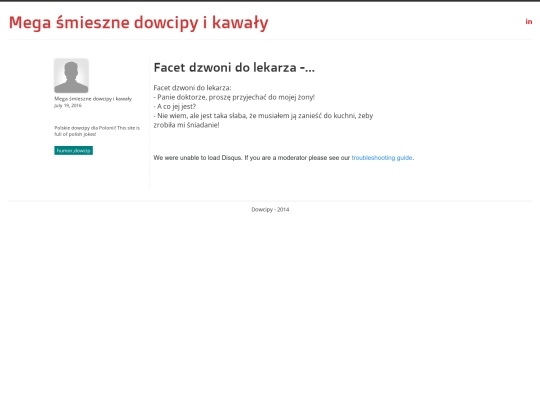This screenshot has height=405, width=540.
Task: Click the line 'zrobiła mi śniadanie!'
Action: (186, 125)
